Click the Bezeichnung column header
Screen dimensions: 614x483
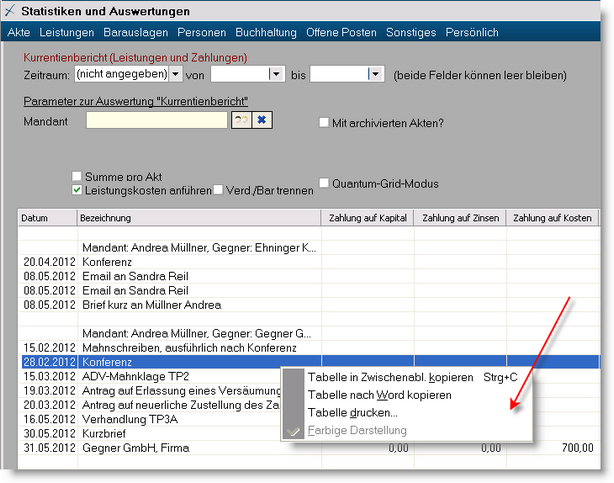(199, 218)
